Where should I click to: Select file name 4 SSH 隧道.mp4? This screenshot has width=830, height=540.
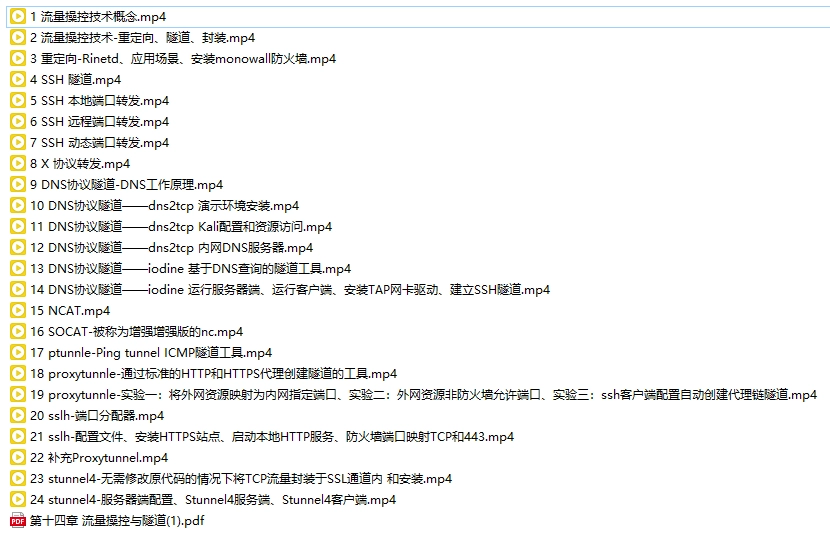tap(76, 80)
